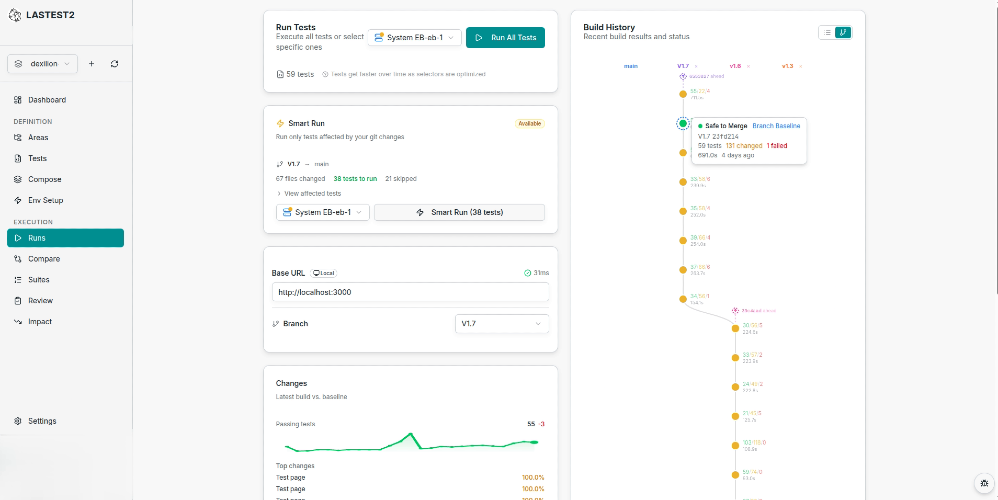The height and width of the screenshot is (500, 998).
Task: Open the V1.7 branch dropdown
Action: (502, 324)
